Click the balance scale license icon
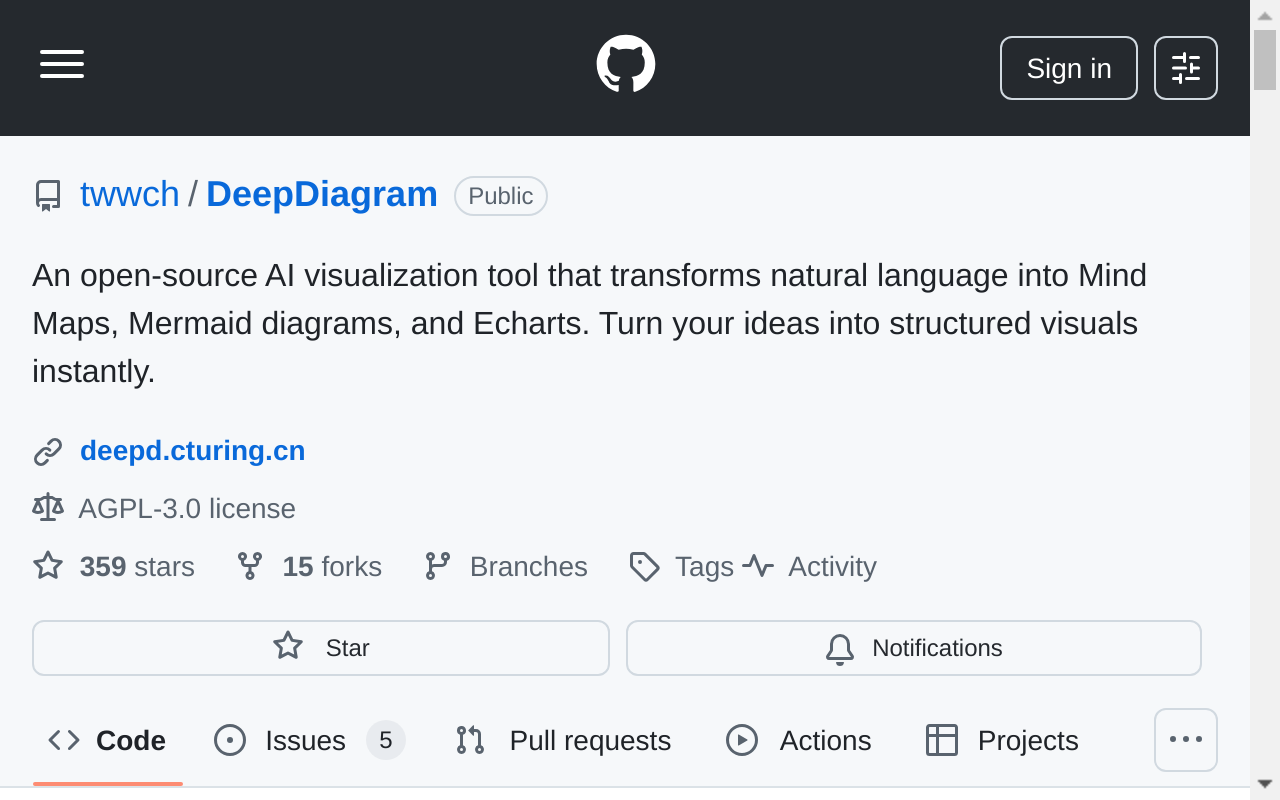 (47, 508)
